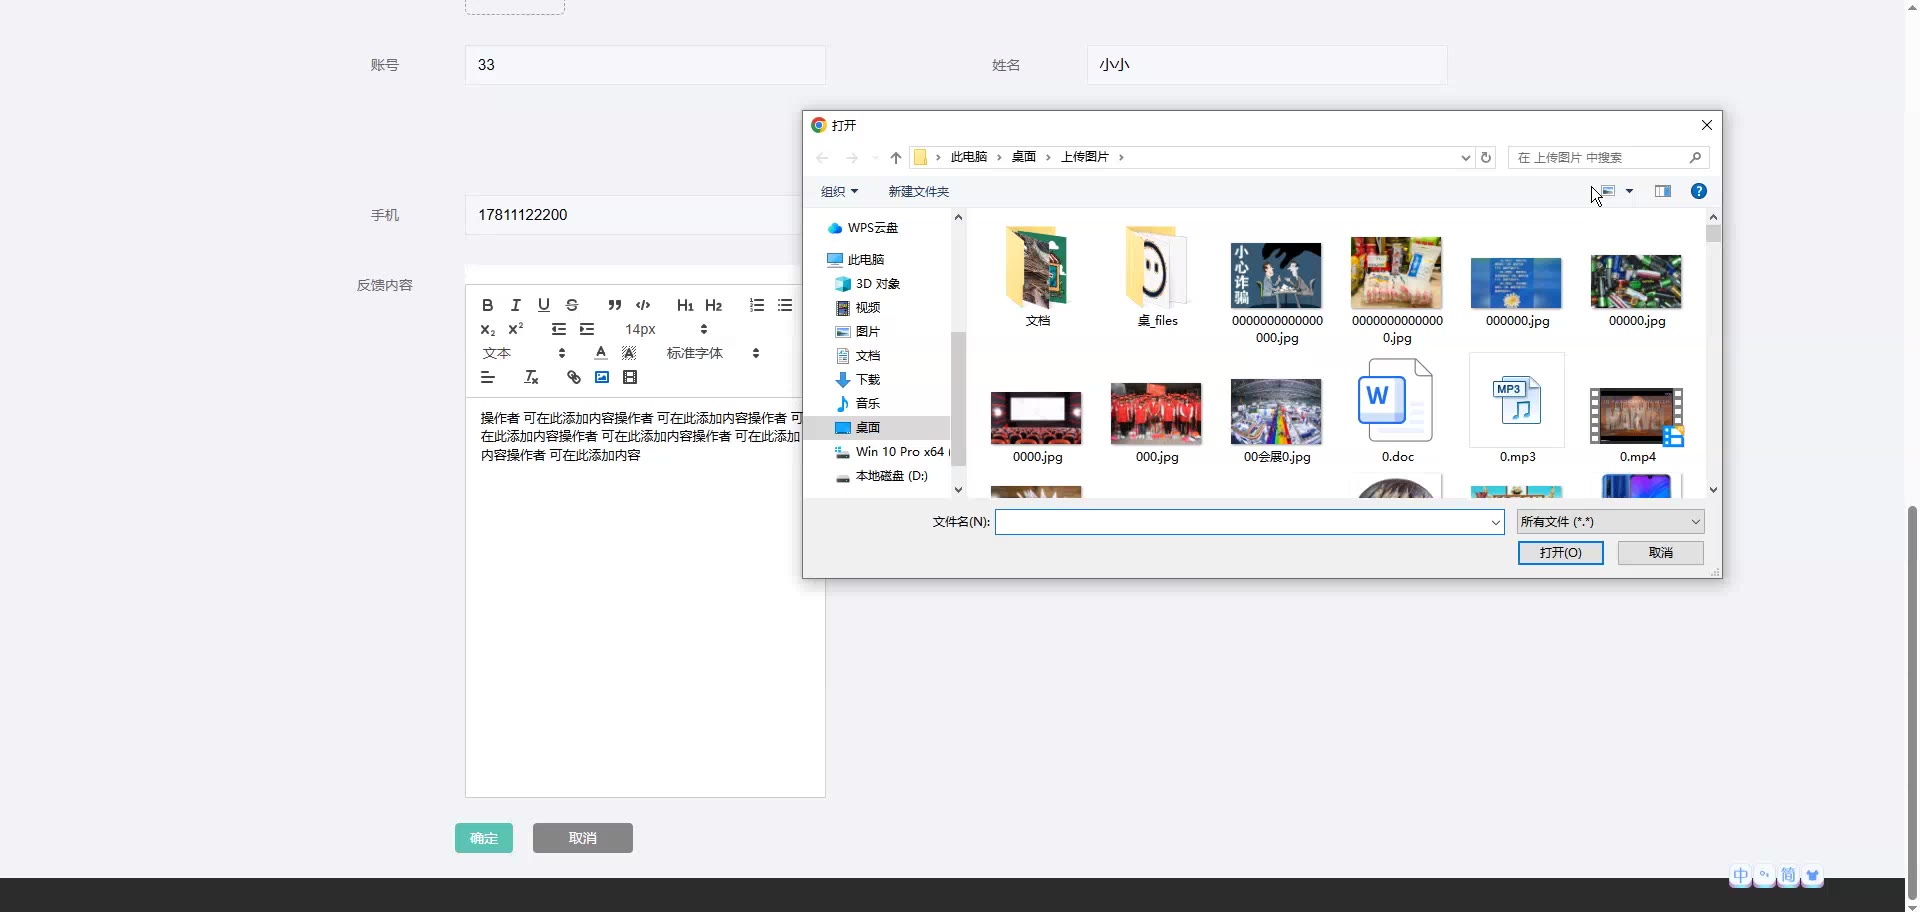Clear text formatting in editor
The image size is (1920, 912).
pos(531,377)
